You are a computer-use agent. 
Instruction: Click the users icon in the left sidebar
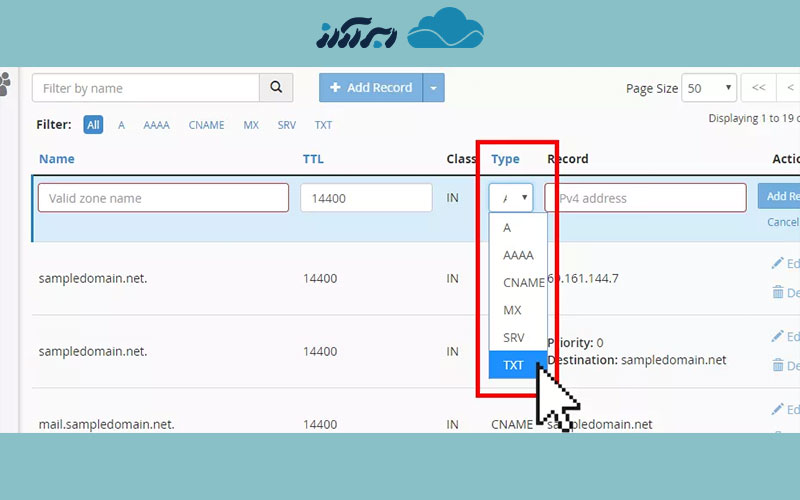point(5,84)
